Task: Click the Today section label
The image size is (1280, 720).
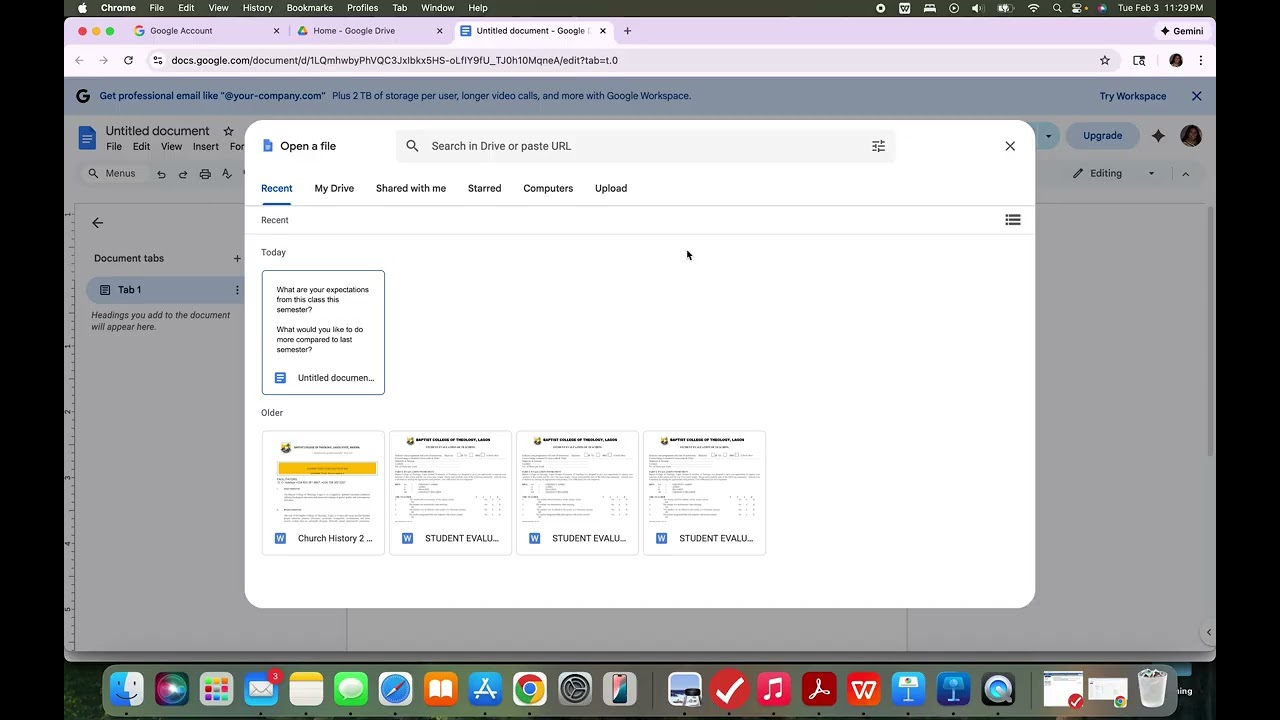Action: click(273, 252)
